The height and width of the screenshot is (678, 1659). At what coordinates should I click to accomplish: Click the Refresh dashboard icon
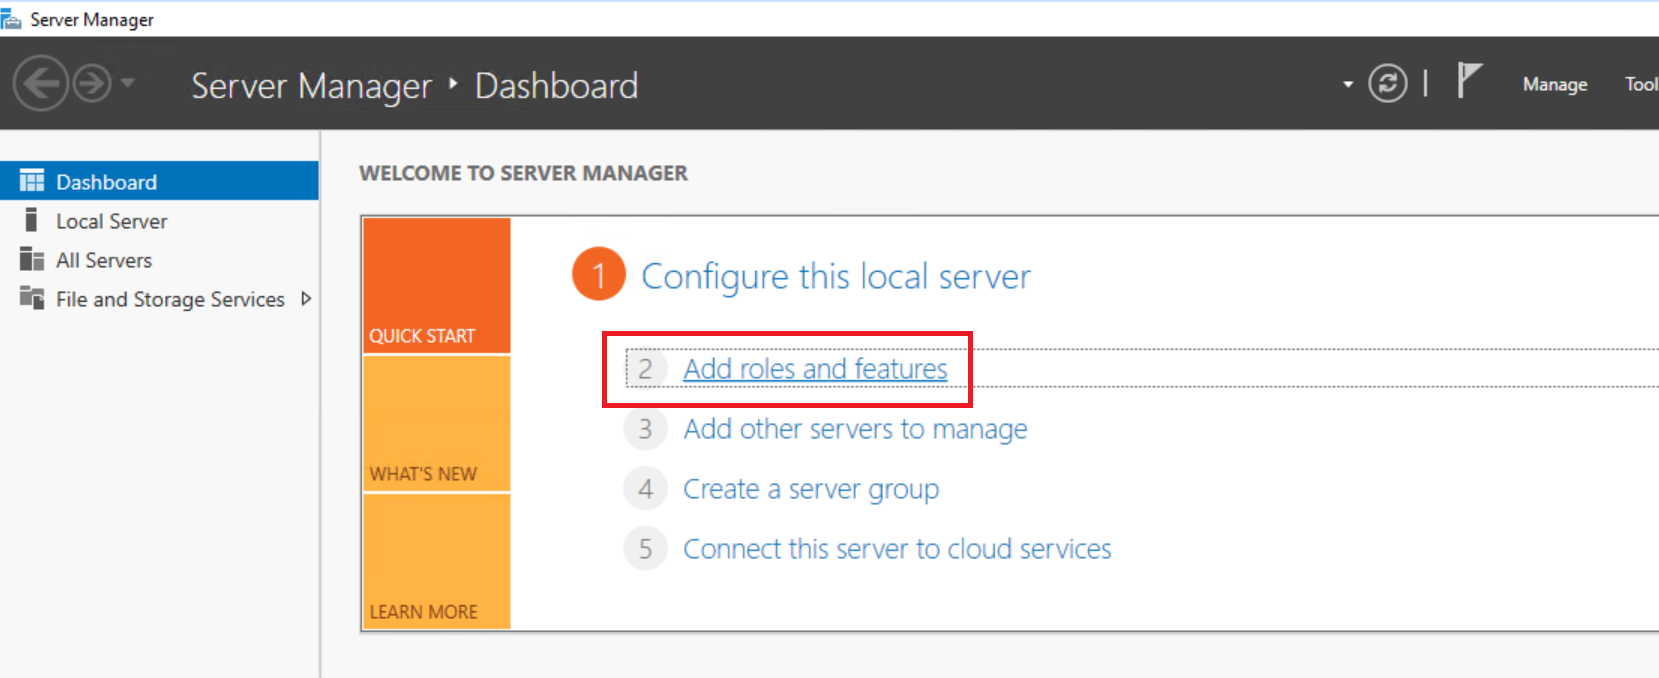tap(1388, 83)
